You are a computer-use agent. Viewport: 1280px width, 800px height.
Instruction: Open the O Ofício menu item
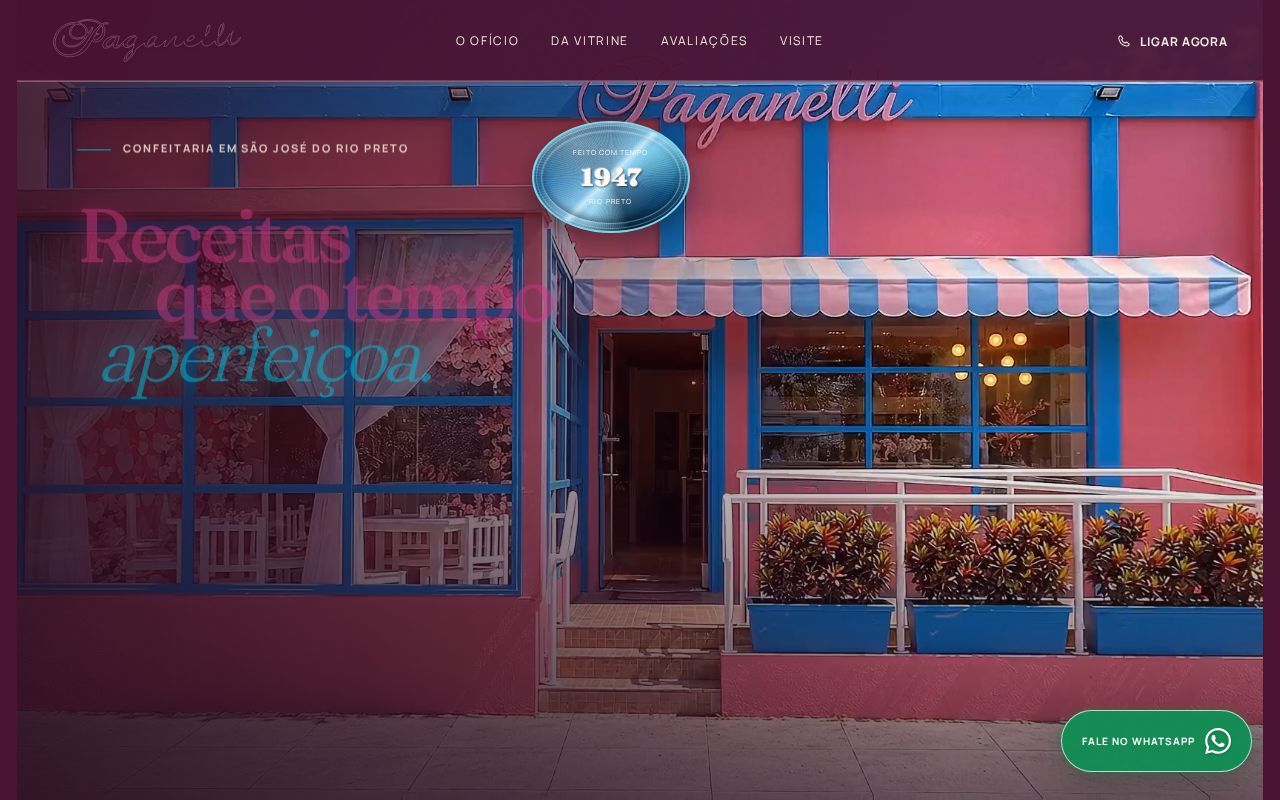pos(487,41)
